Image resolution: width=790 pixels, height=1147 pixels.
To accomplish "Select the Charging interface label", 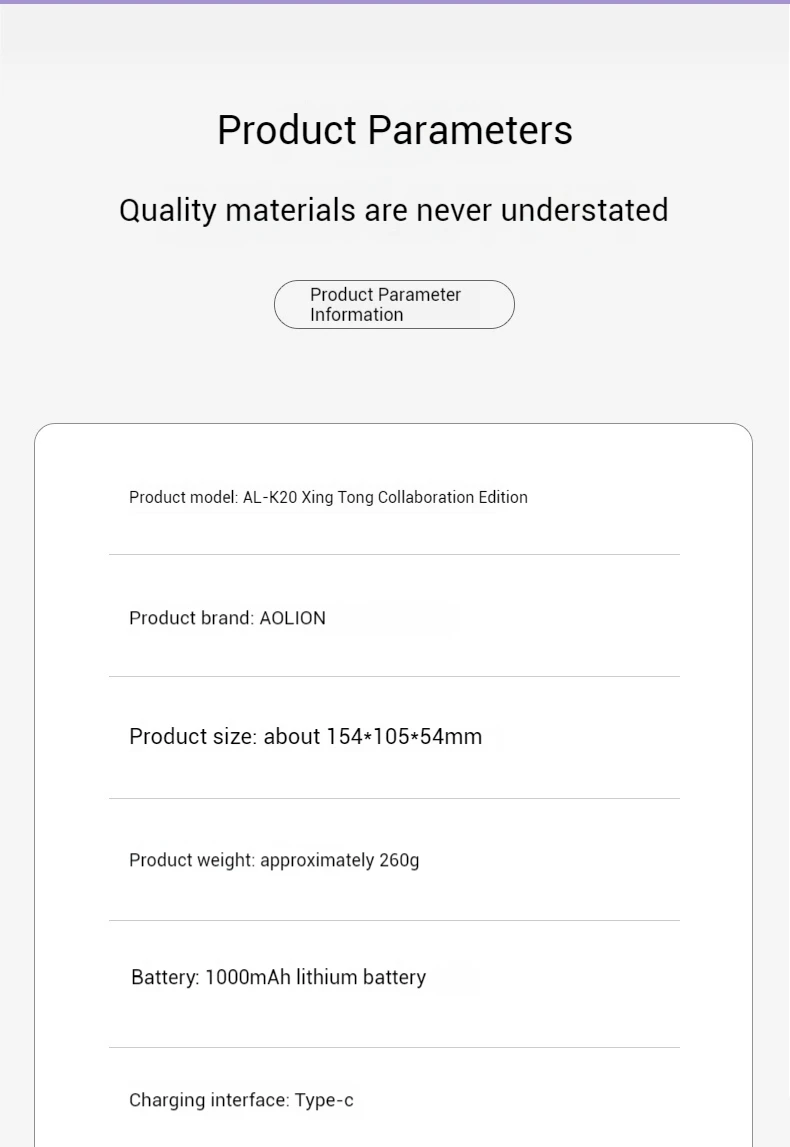I will coord(208,1101).
